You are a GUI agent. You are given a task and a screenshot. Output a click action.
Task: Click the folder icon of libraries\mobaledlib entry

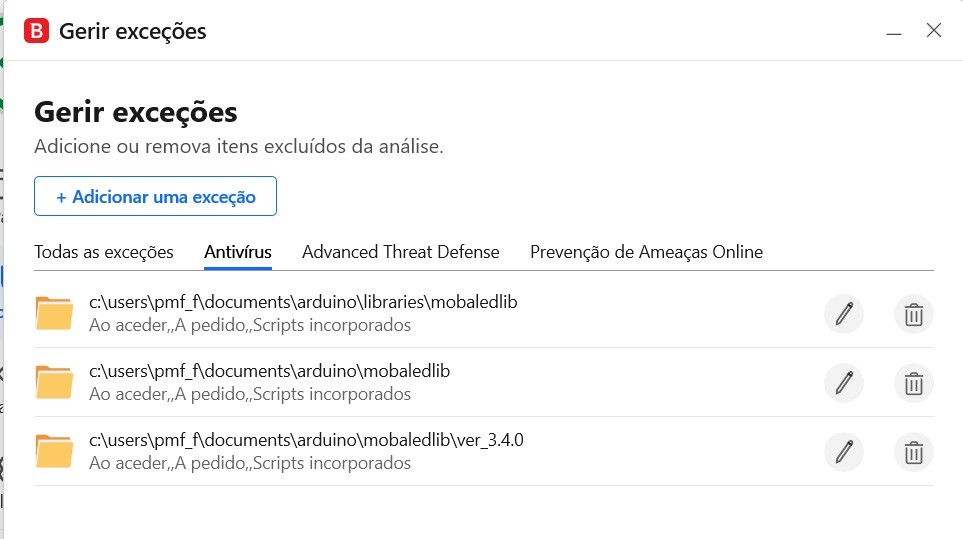(x=55, y=313)
